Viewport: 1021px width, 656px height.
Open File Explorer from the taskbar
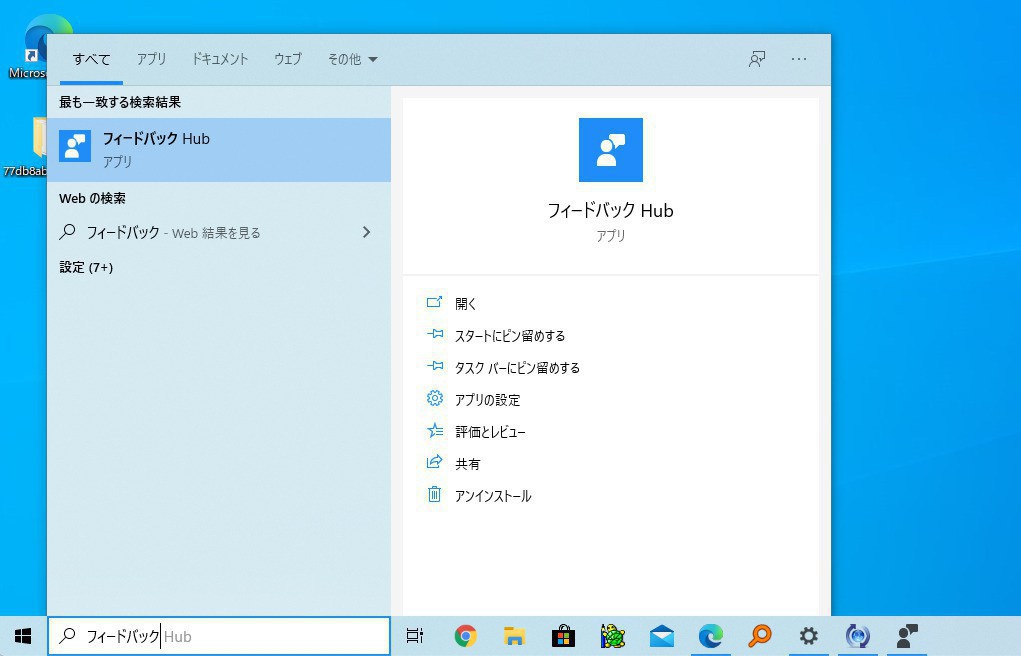tap(514, 636)
